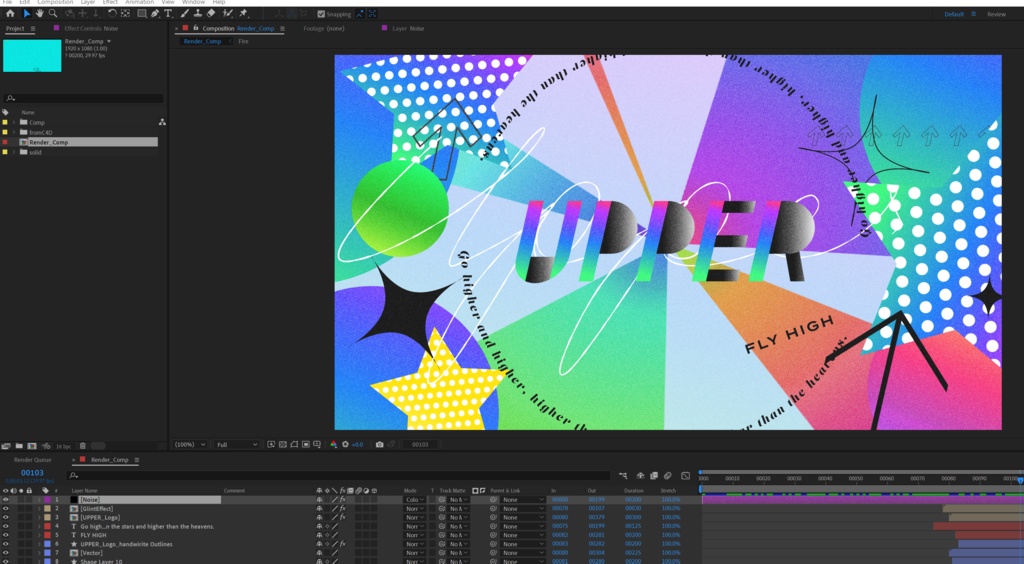This screenshot has height=564, width=1024.
Task: Click the region of interest icon
Action: point(306,445)
